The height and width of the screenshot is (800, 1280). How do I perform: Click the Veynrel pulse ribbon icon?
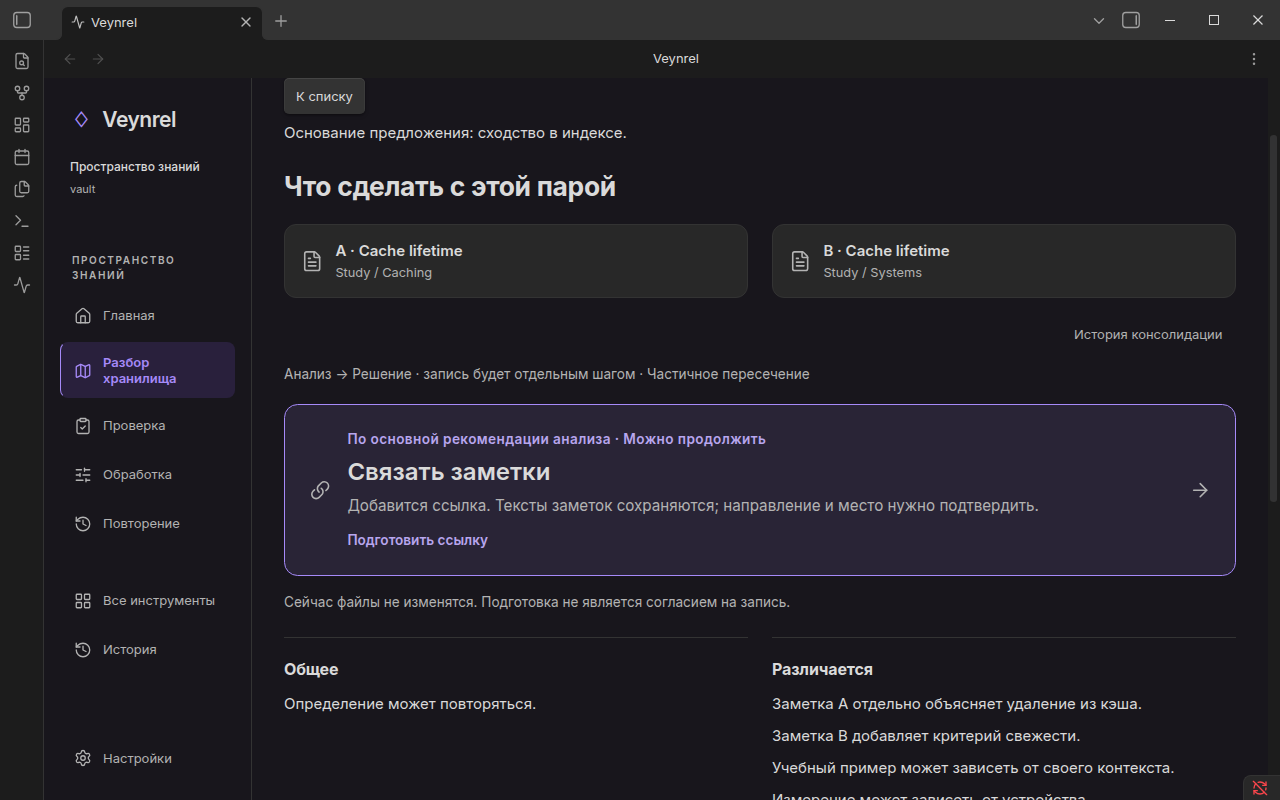tap(22, 285)
